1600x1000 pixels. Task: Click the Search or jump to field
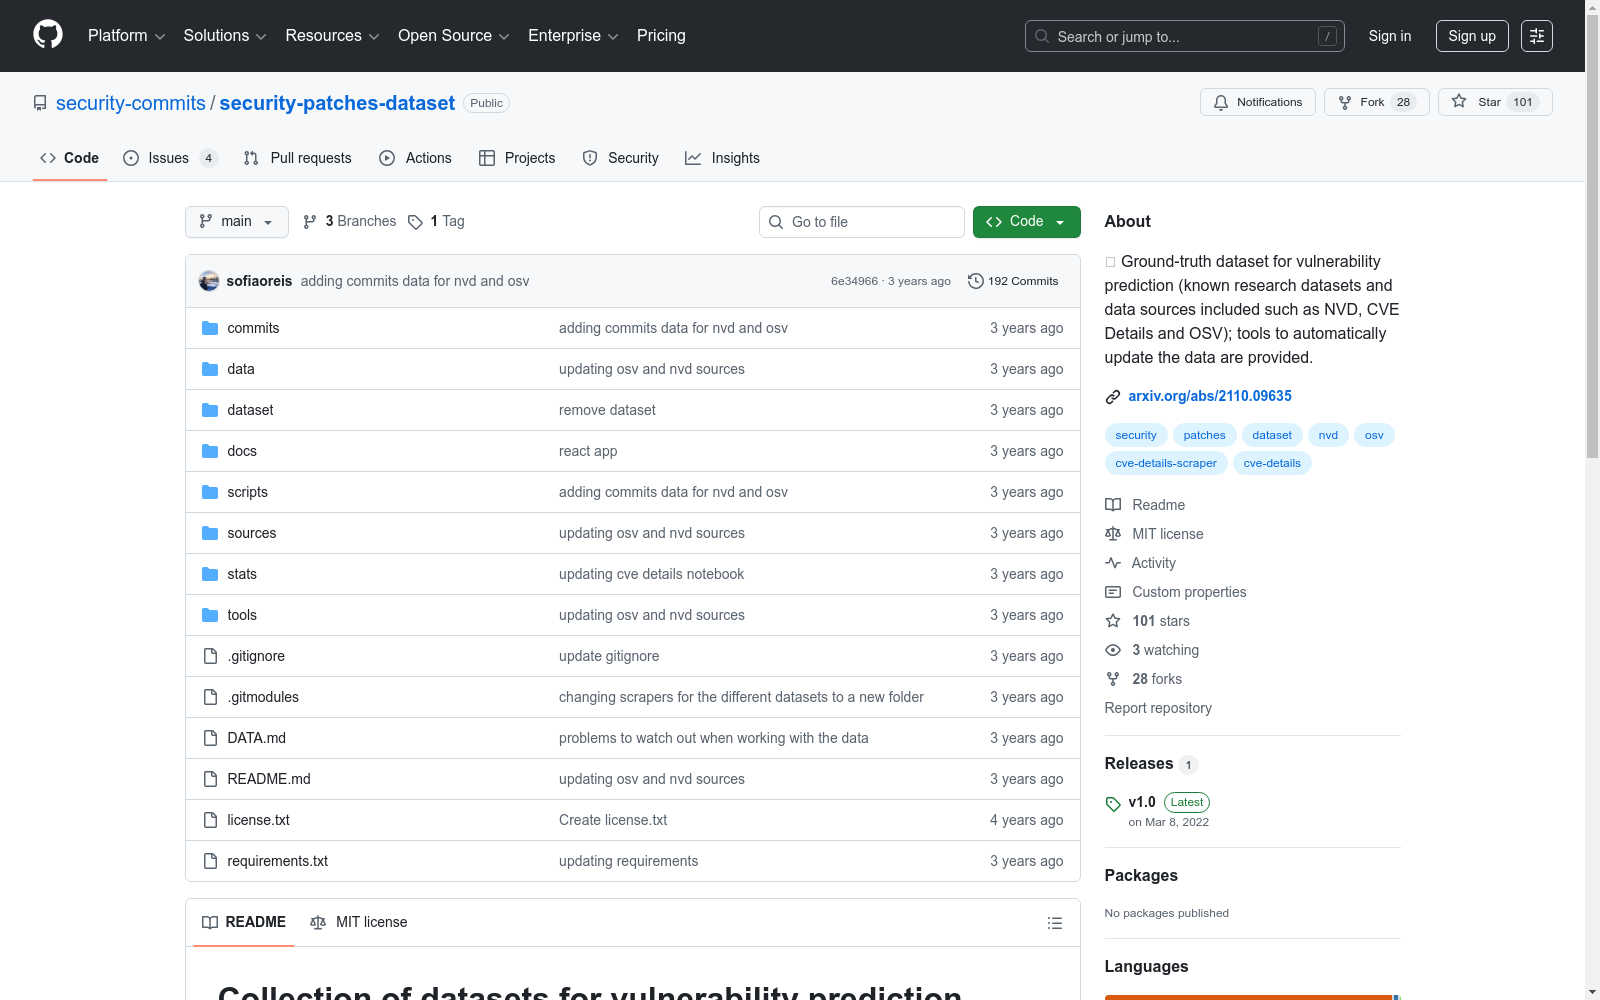coord(1185,36)
